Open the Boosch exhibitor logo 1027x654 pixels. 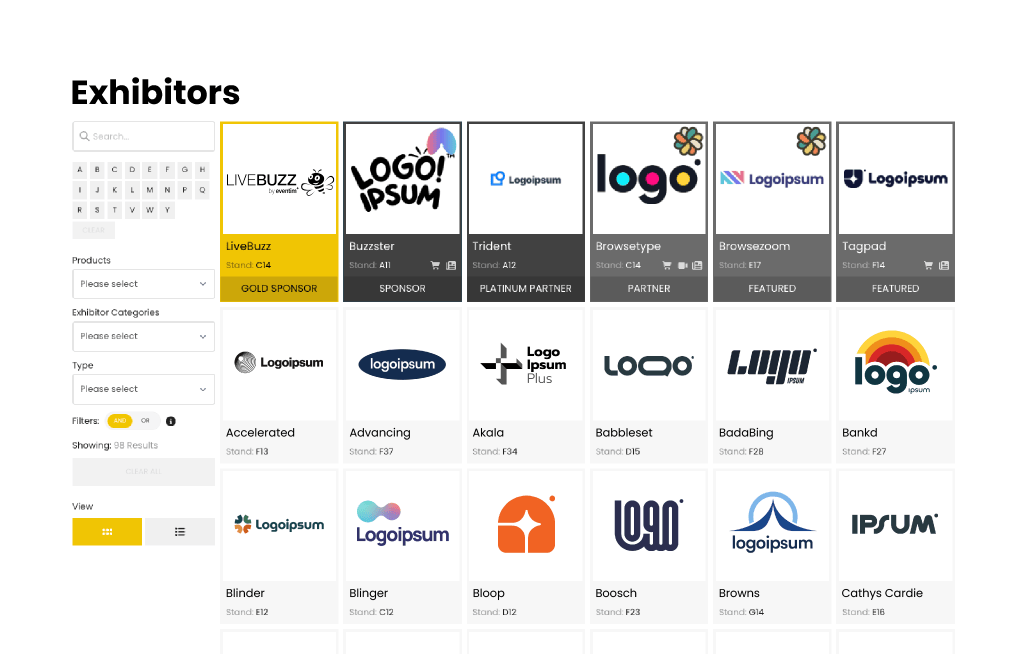(x=648, y=525)
